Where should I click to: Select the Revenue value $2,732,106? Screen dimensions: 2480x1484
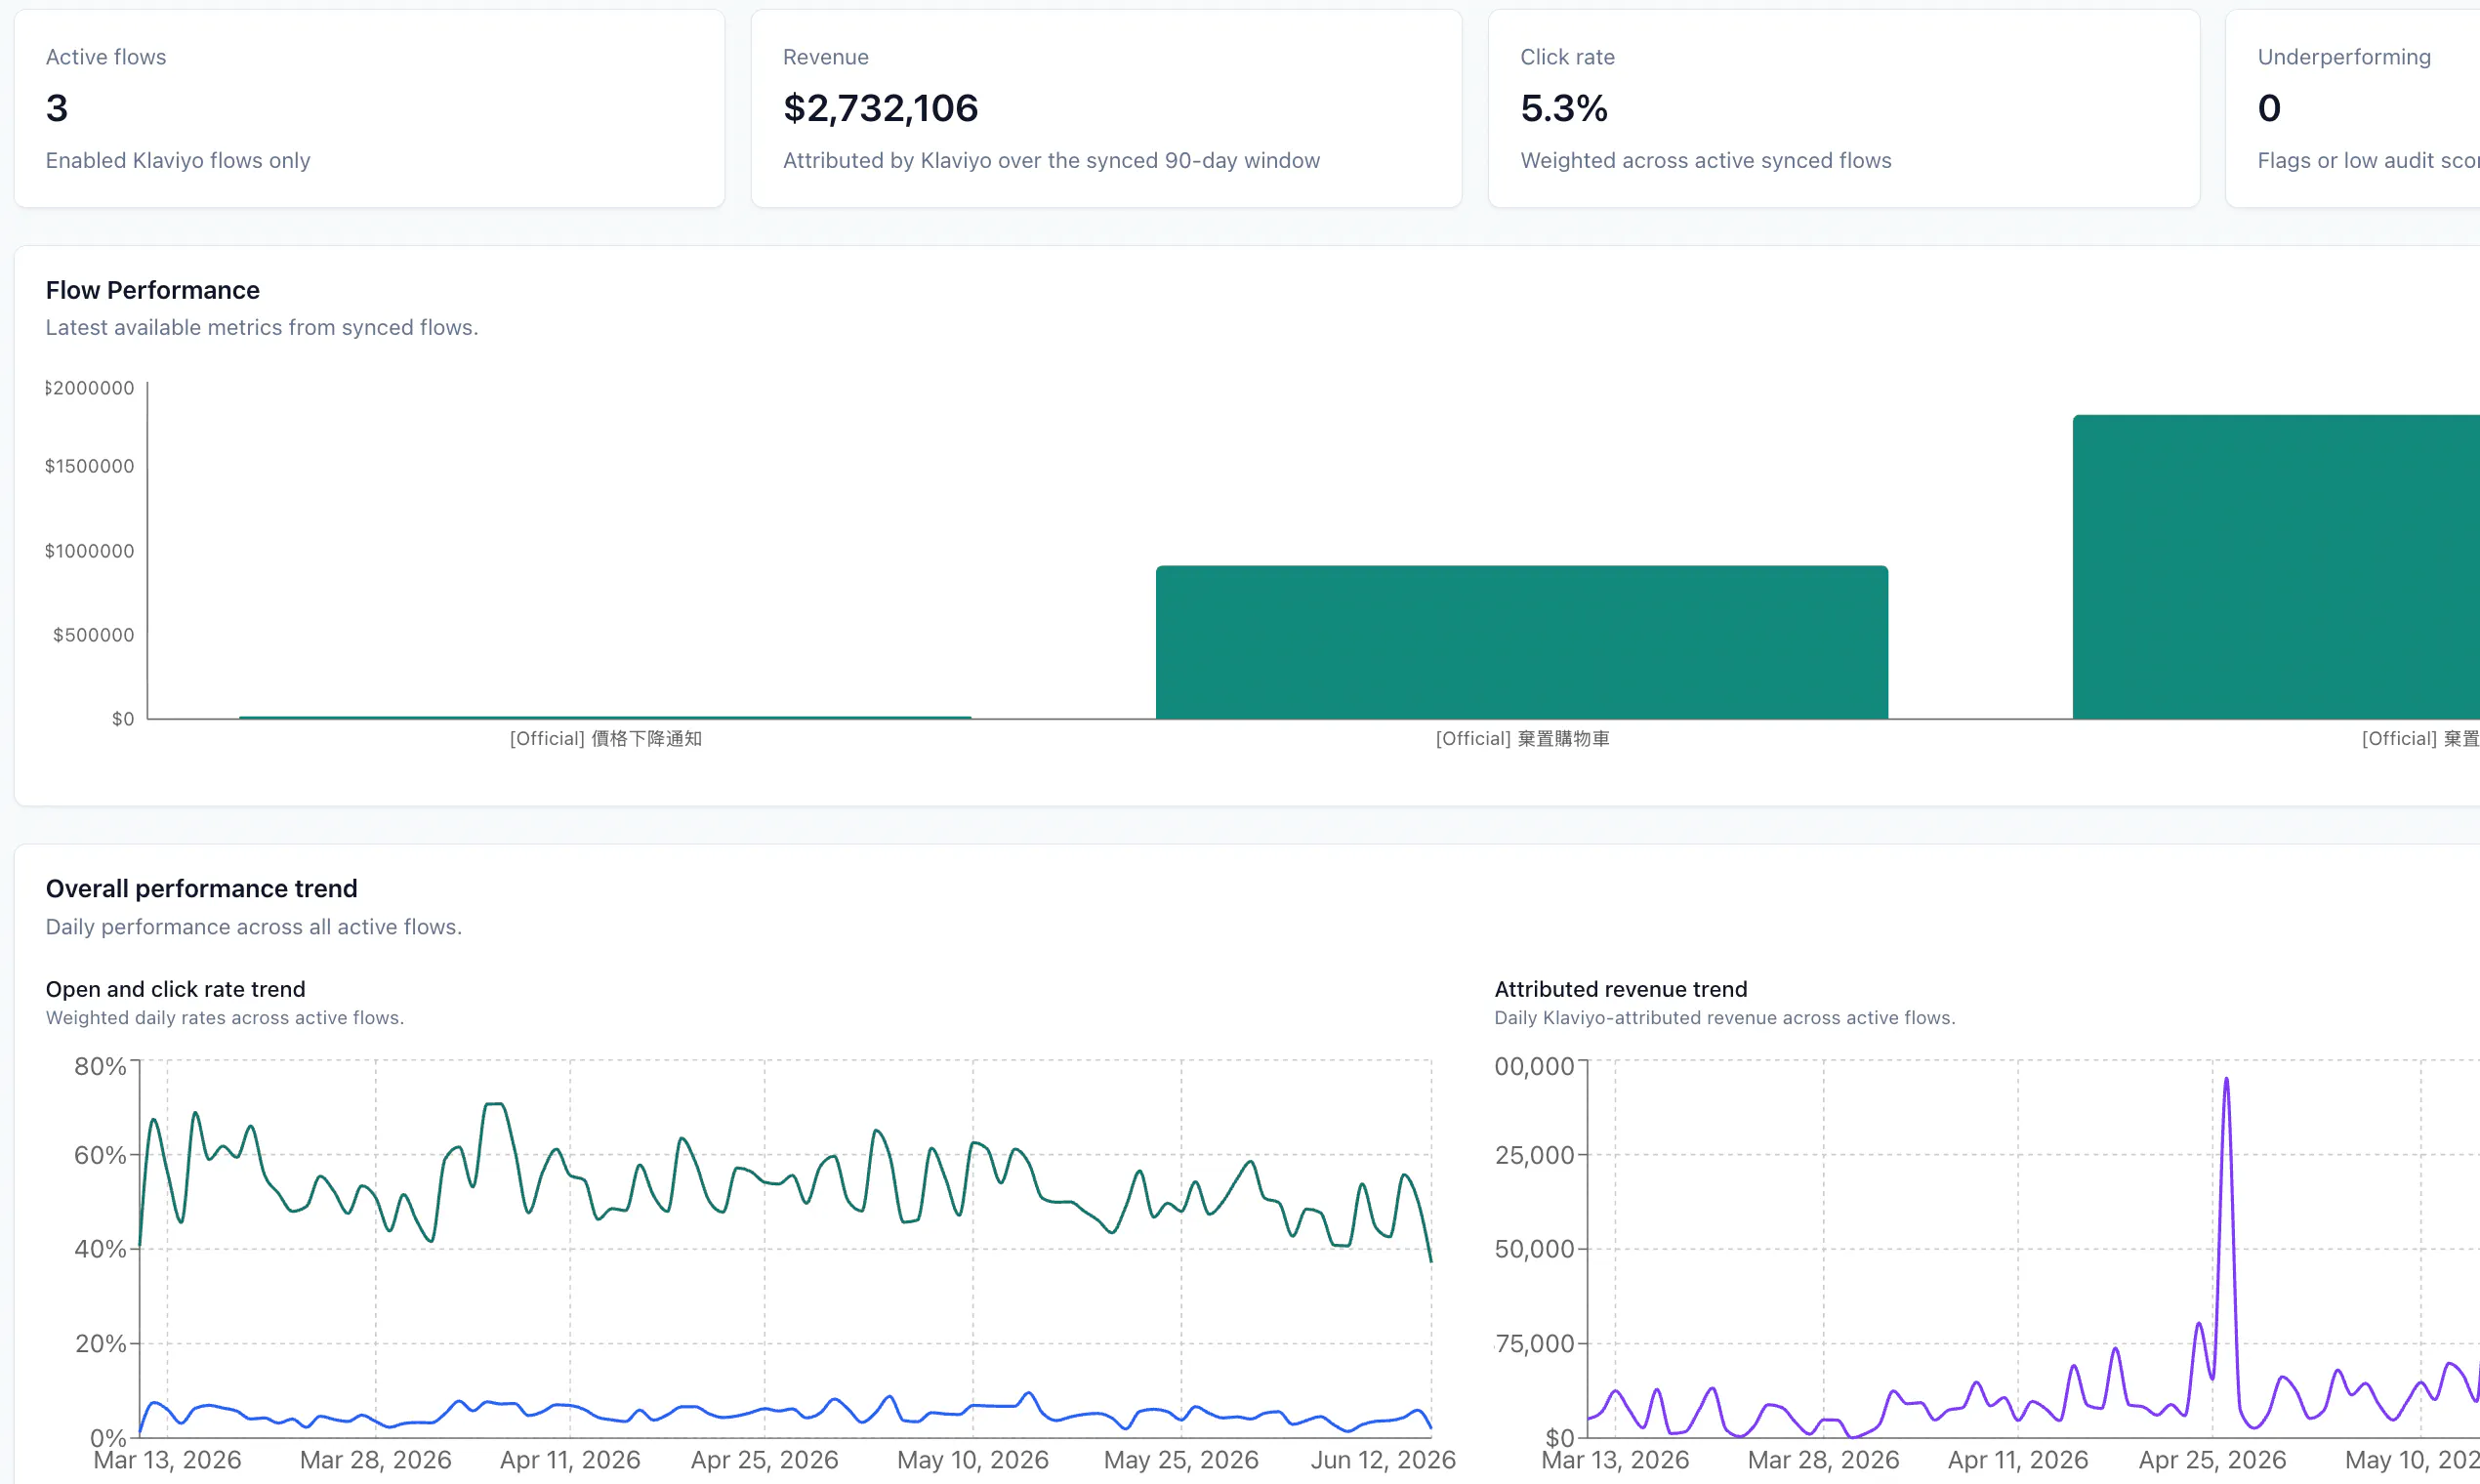880,108
